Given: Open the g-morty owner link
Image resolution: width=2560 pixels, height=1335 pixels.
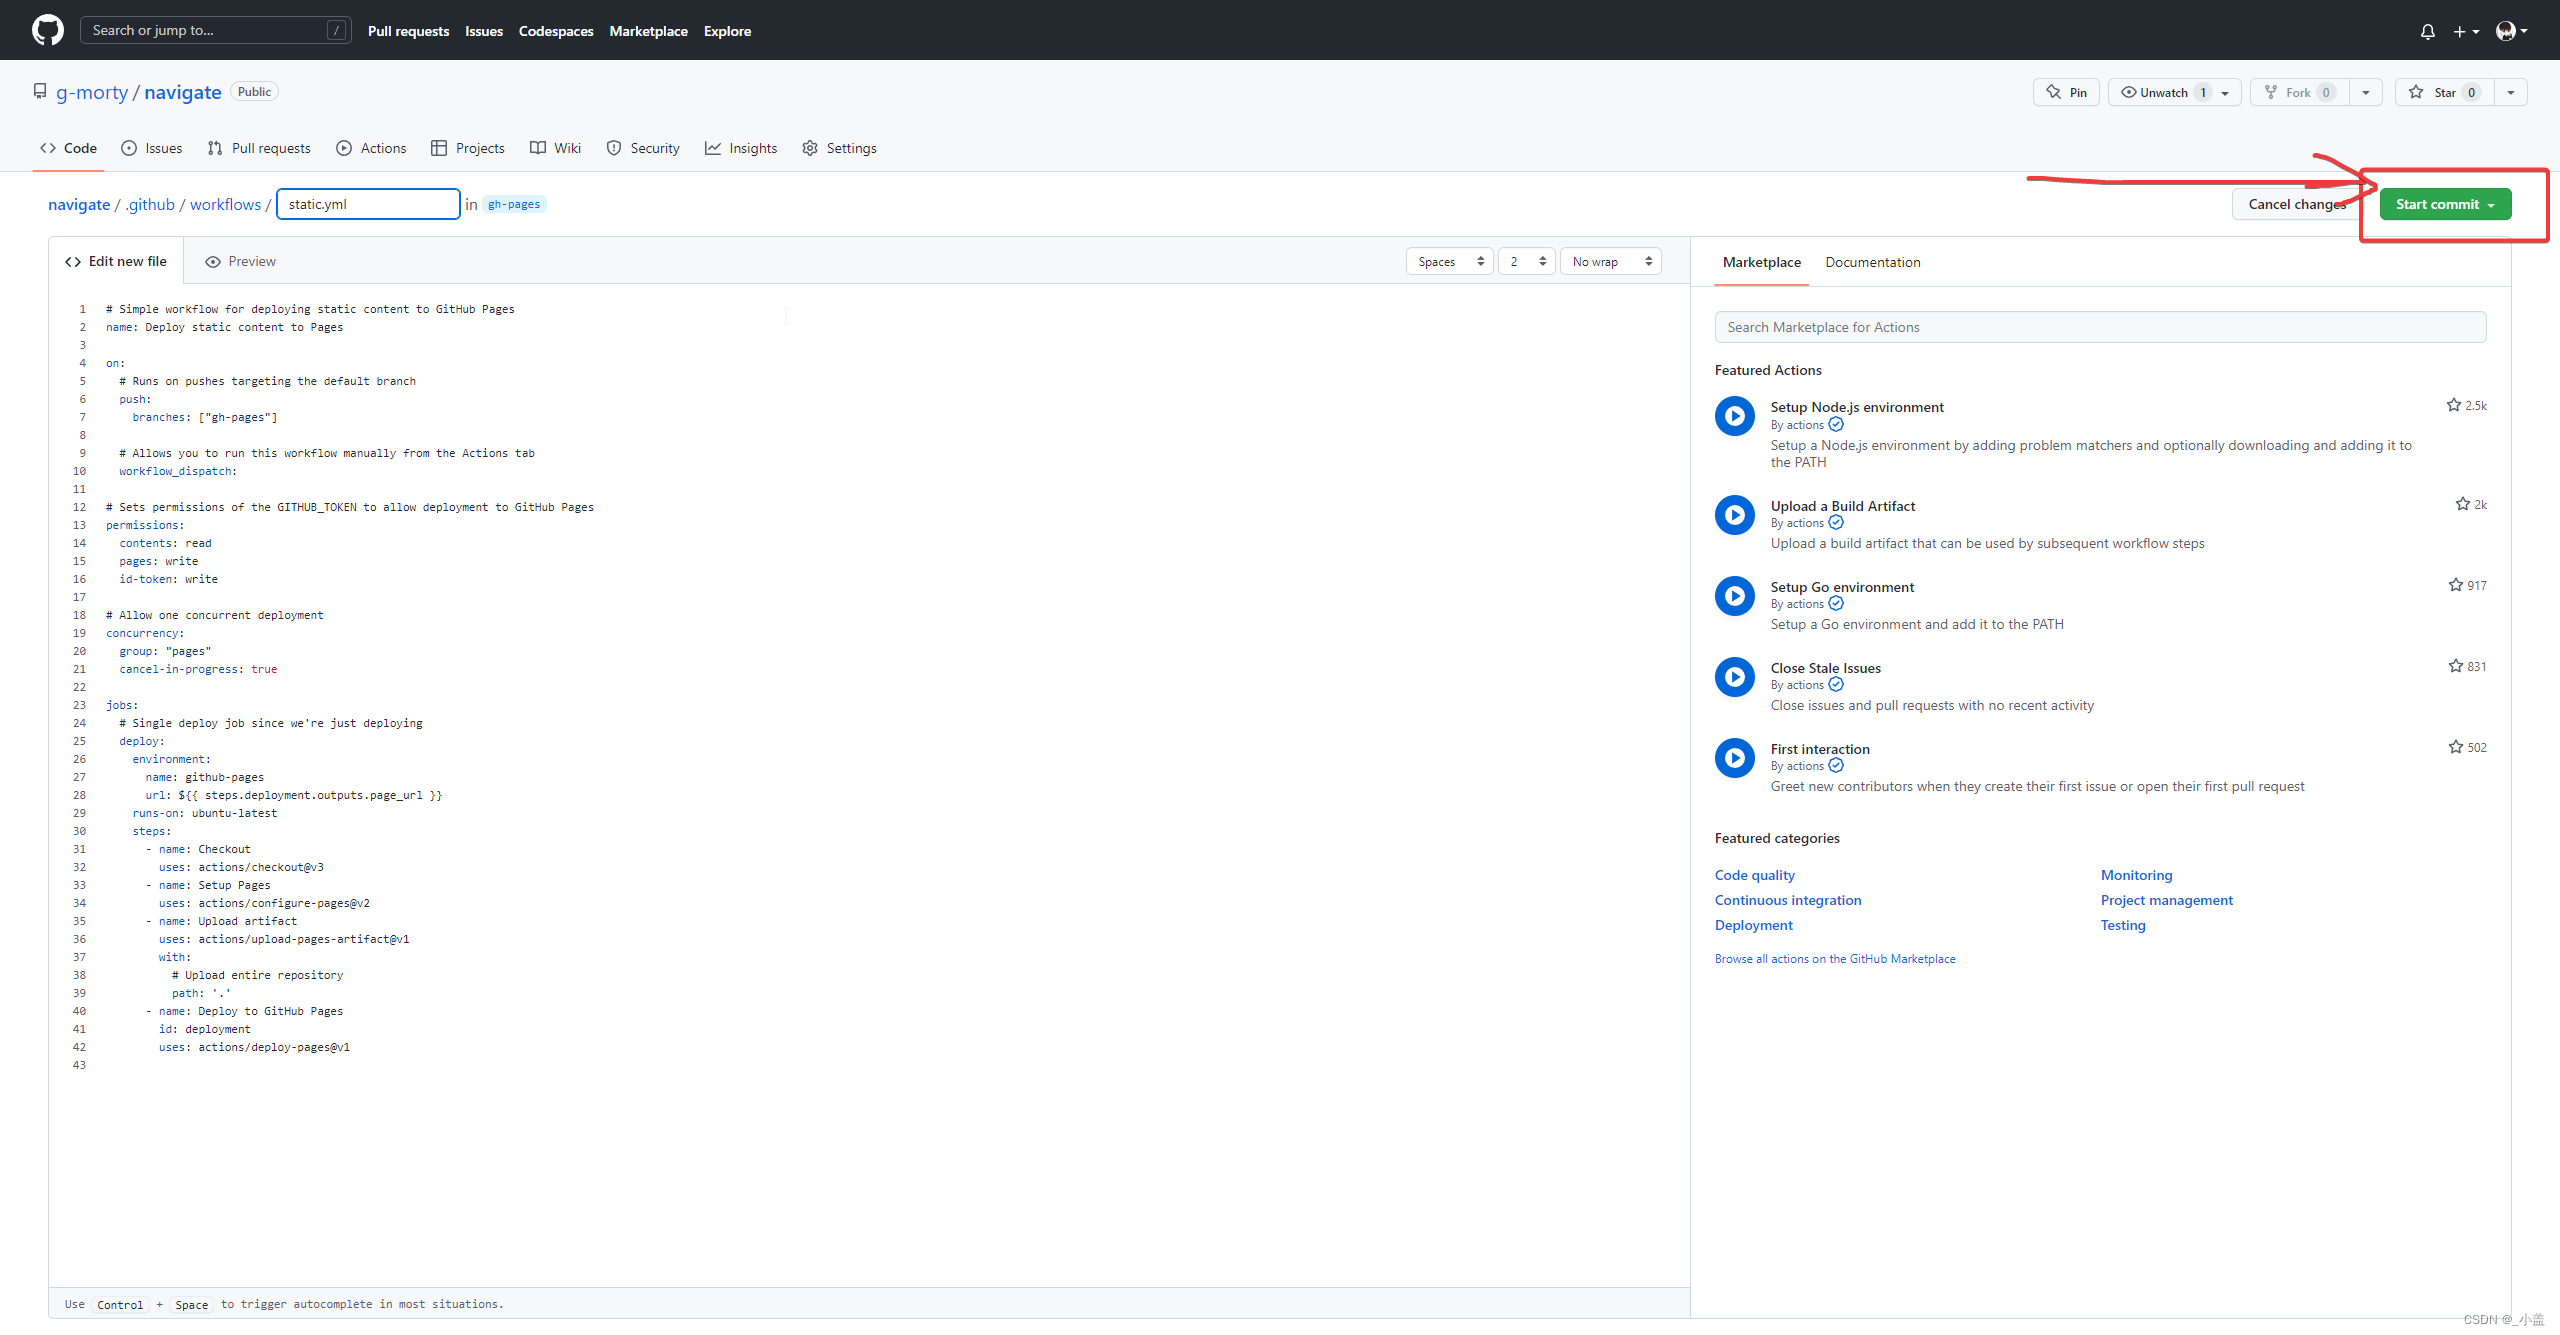Looking at the screenshot, I should pos(92,92).
